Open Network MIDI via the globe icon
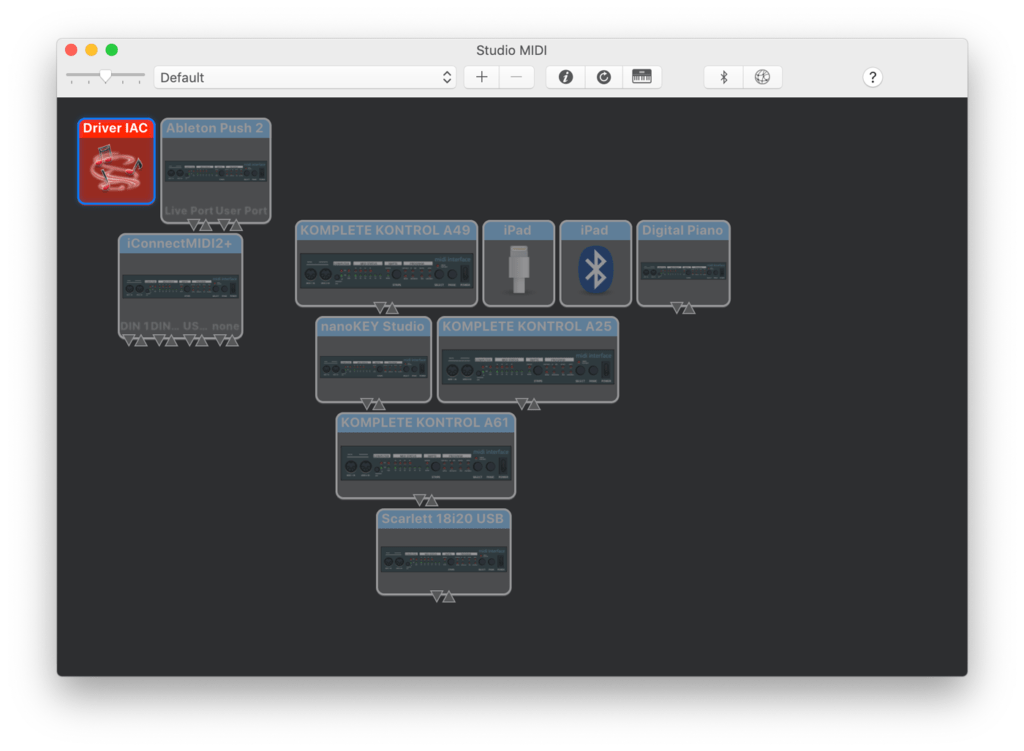This screenshot has width=1024, height=751. coord(763,77)
